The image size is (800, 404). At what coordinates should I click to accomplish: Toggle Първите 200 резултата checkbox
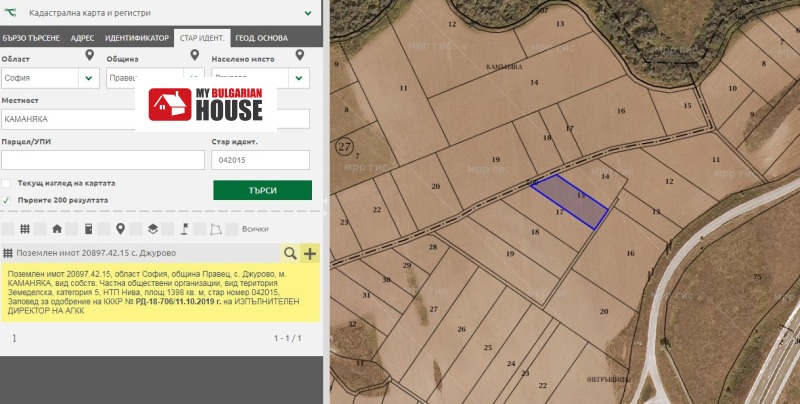(7, 200)
